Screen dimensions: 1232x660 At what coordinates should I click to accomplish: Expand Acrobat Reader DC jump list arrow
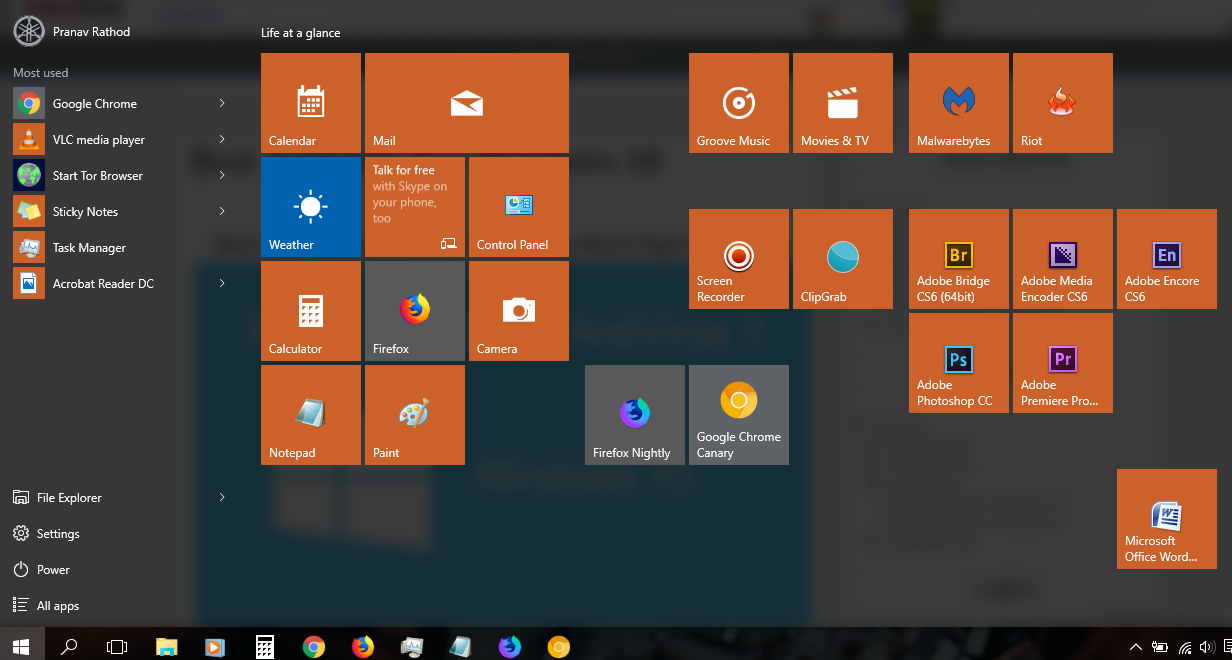click(222, 283)
